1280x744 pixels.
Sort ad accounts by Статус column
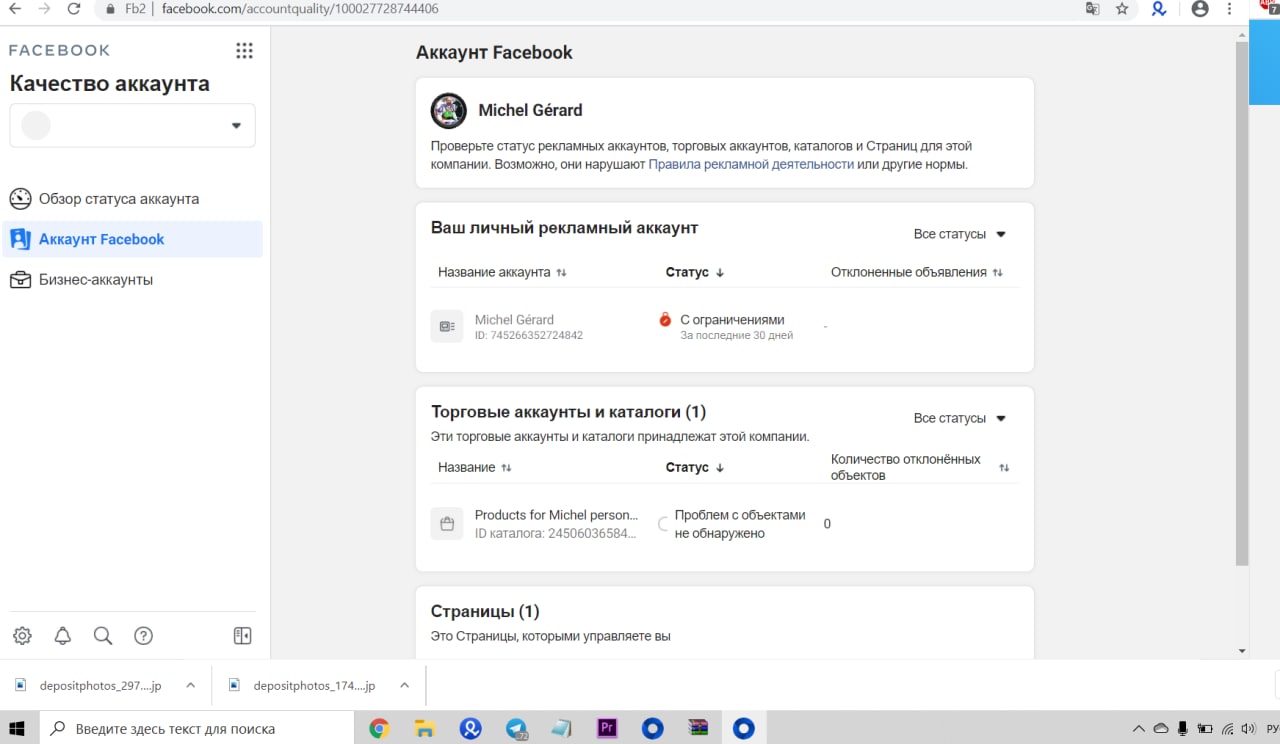[695, 272]
